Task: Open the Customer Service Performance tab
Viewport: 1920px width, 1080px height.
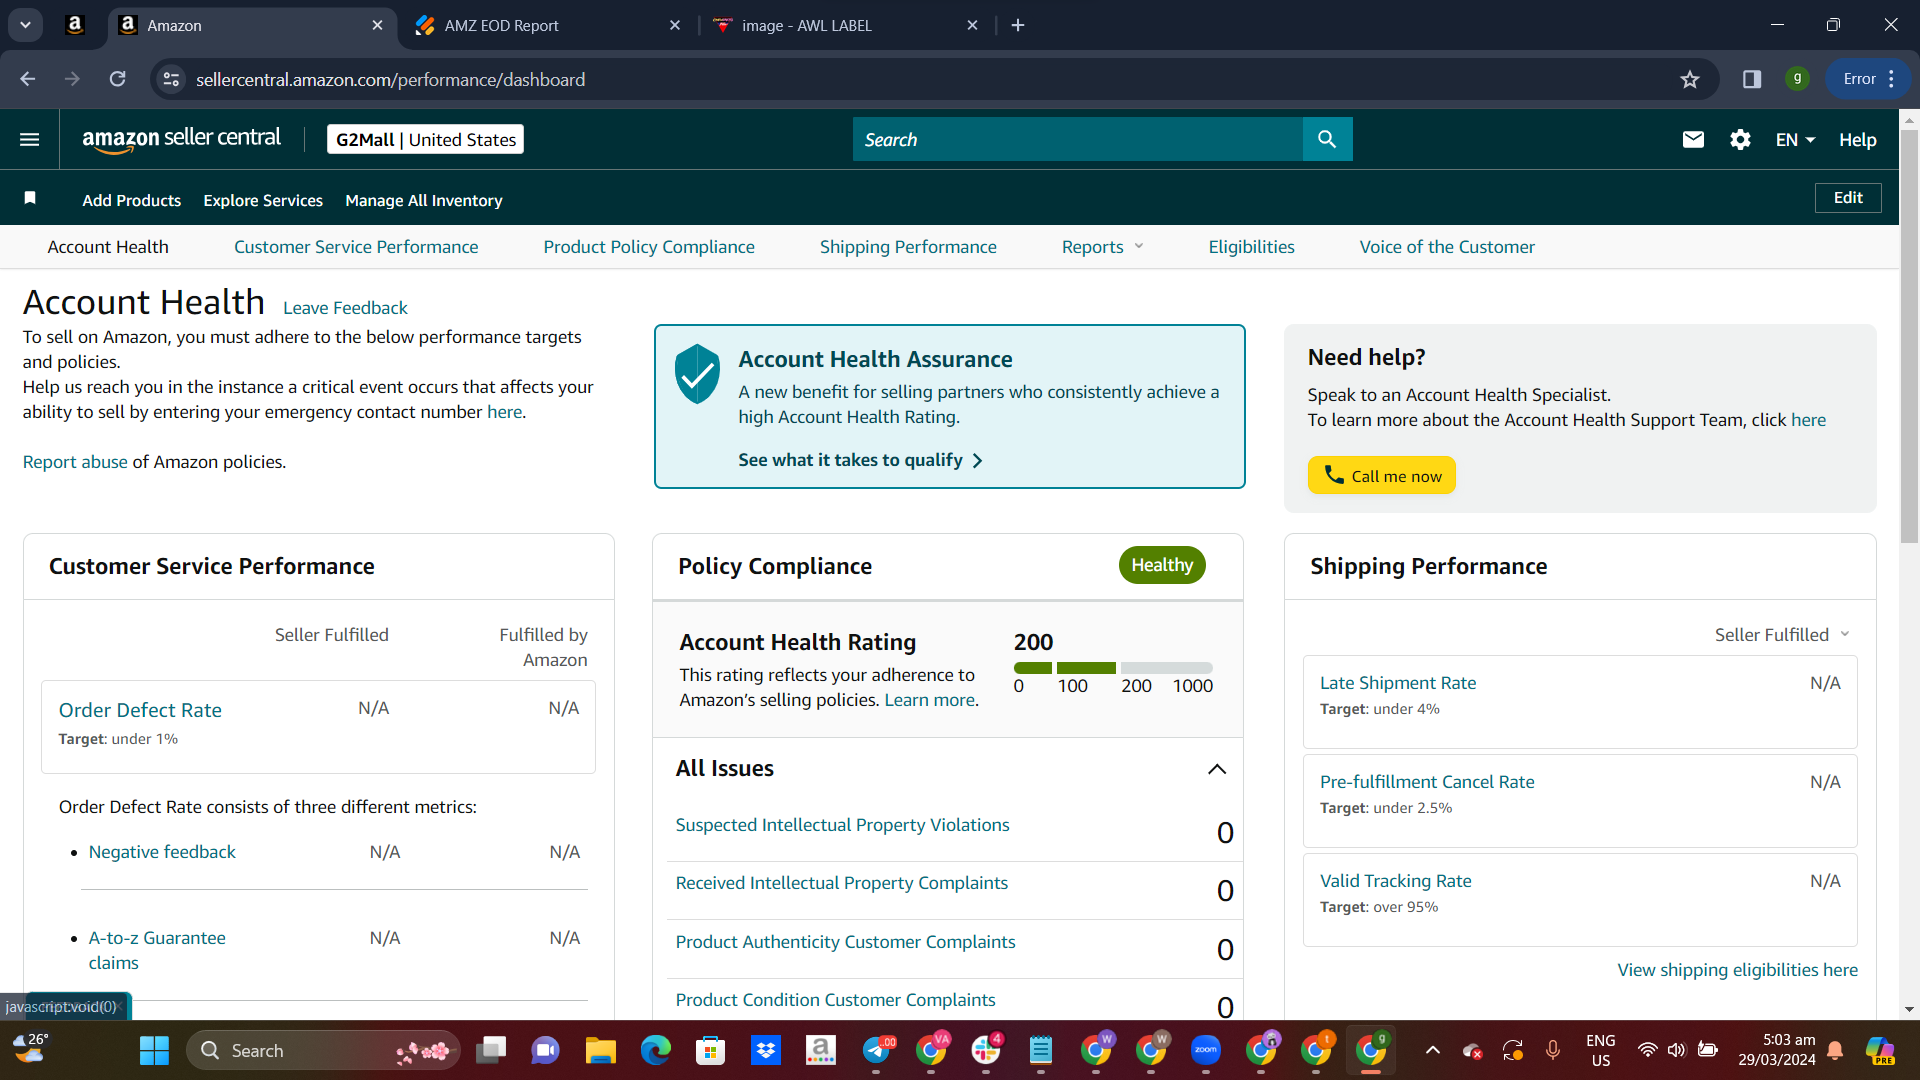Action: click(x=356, y=247)
